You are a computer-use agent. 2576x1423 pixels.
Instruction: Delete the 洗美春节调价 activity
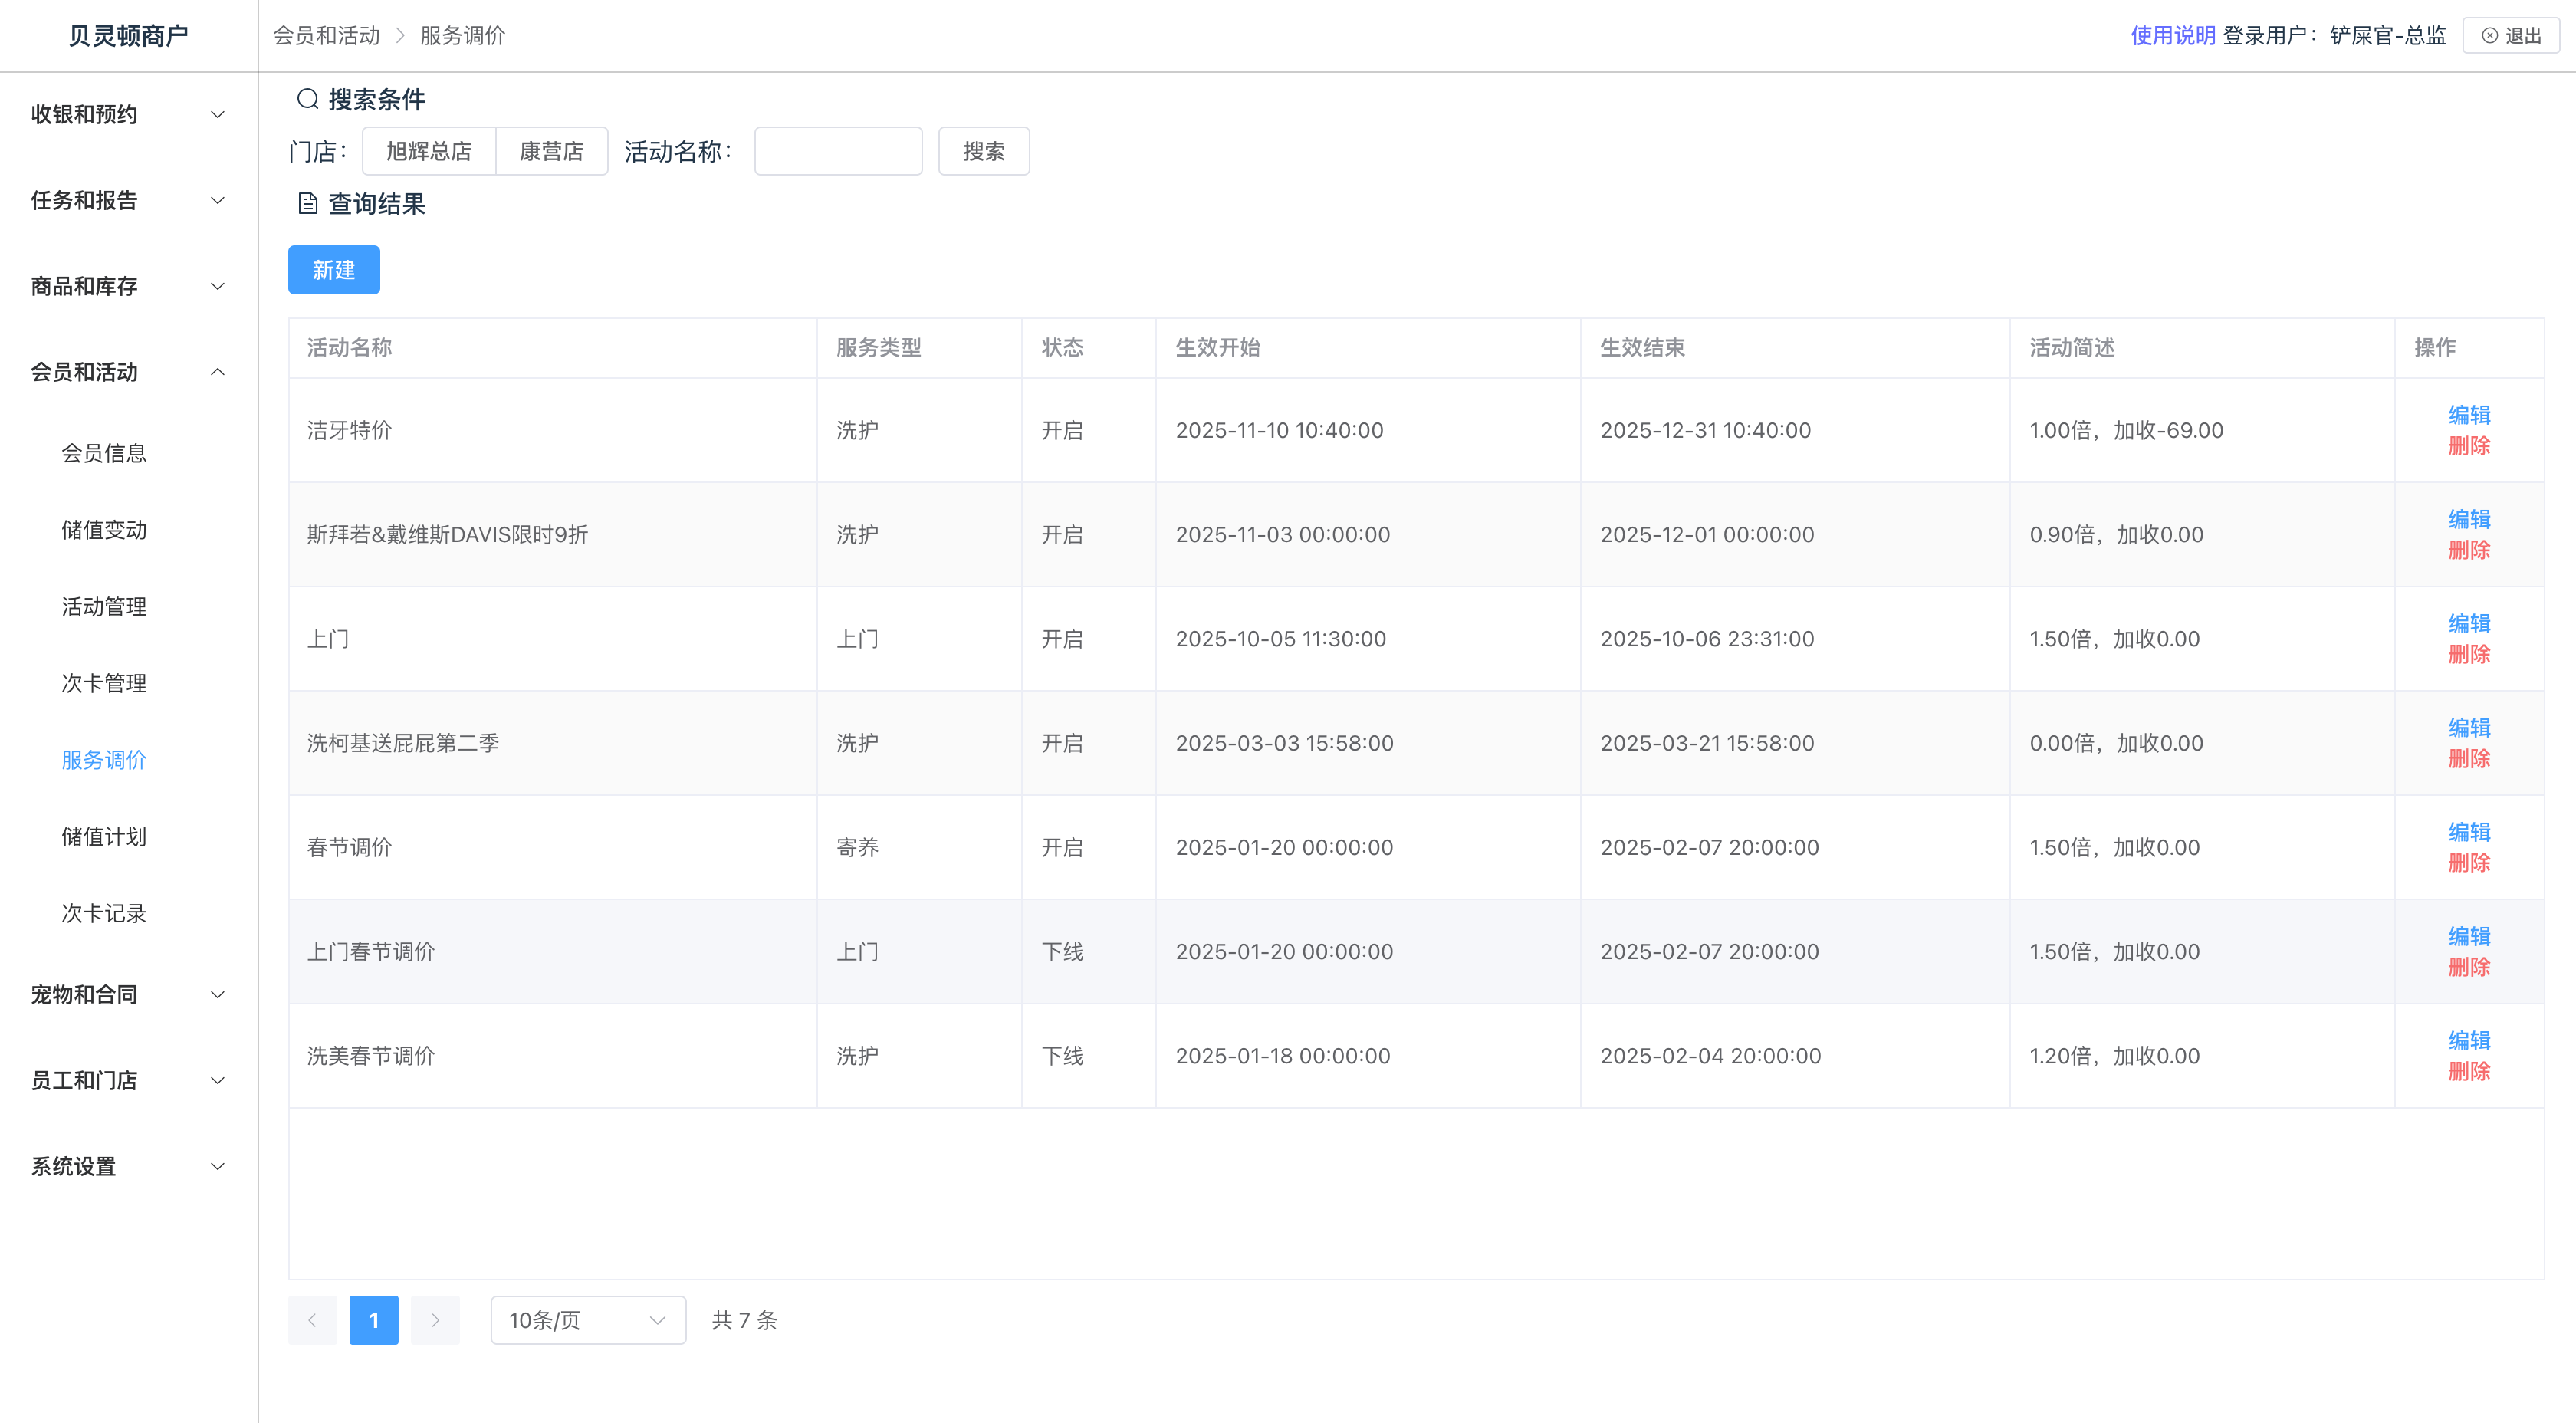2468,1071
